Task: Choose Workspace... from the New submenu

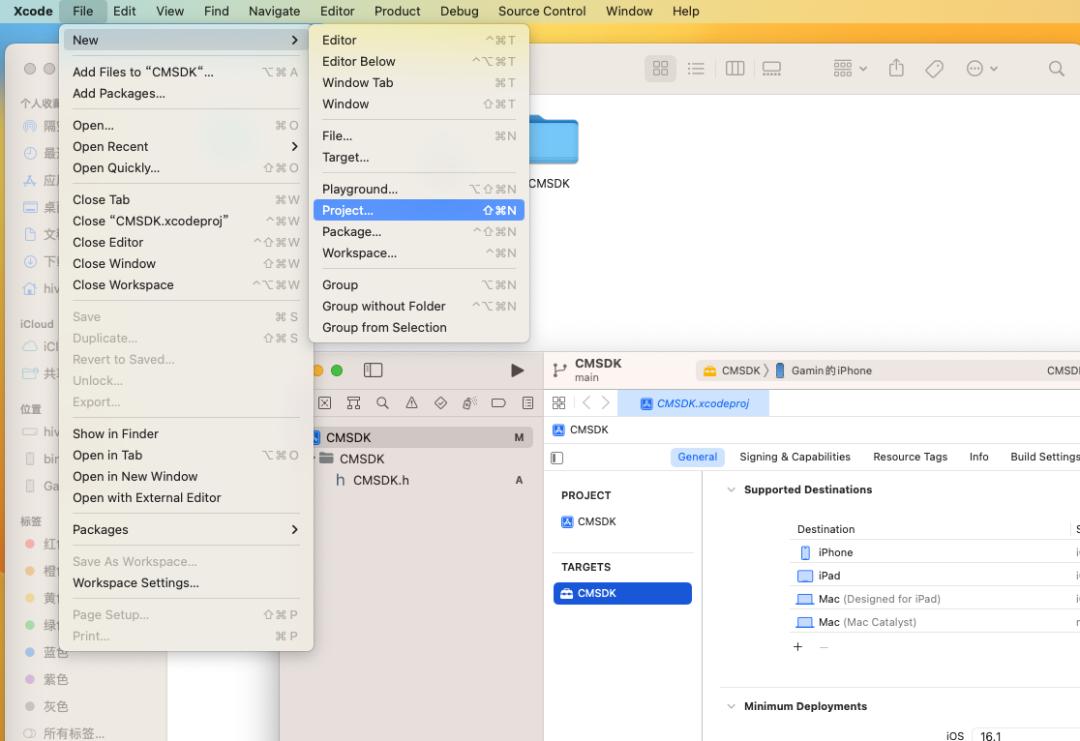Action: point(419,253)
